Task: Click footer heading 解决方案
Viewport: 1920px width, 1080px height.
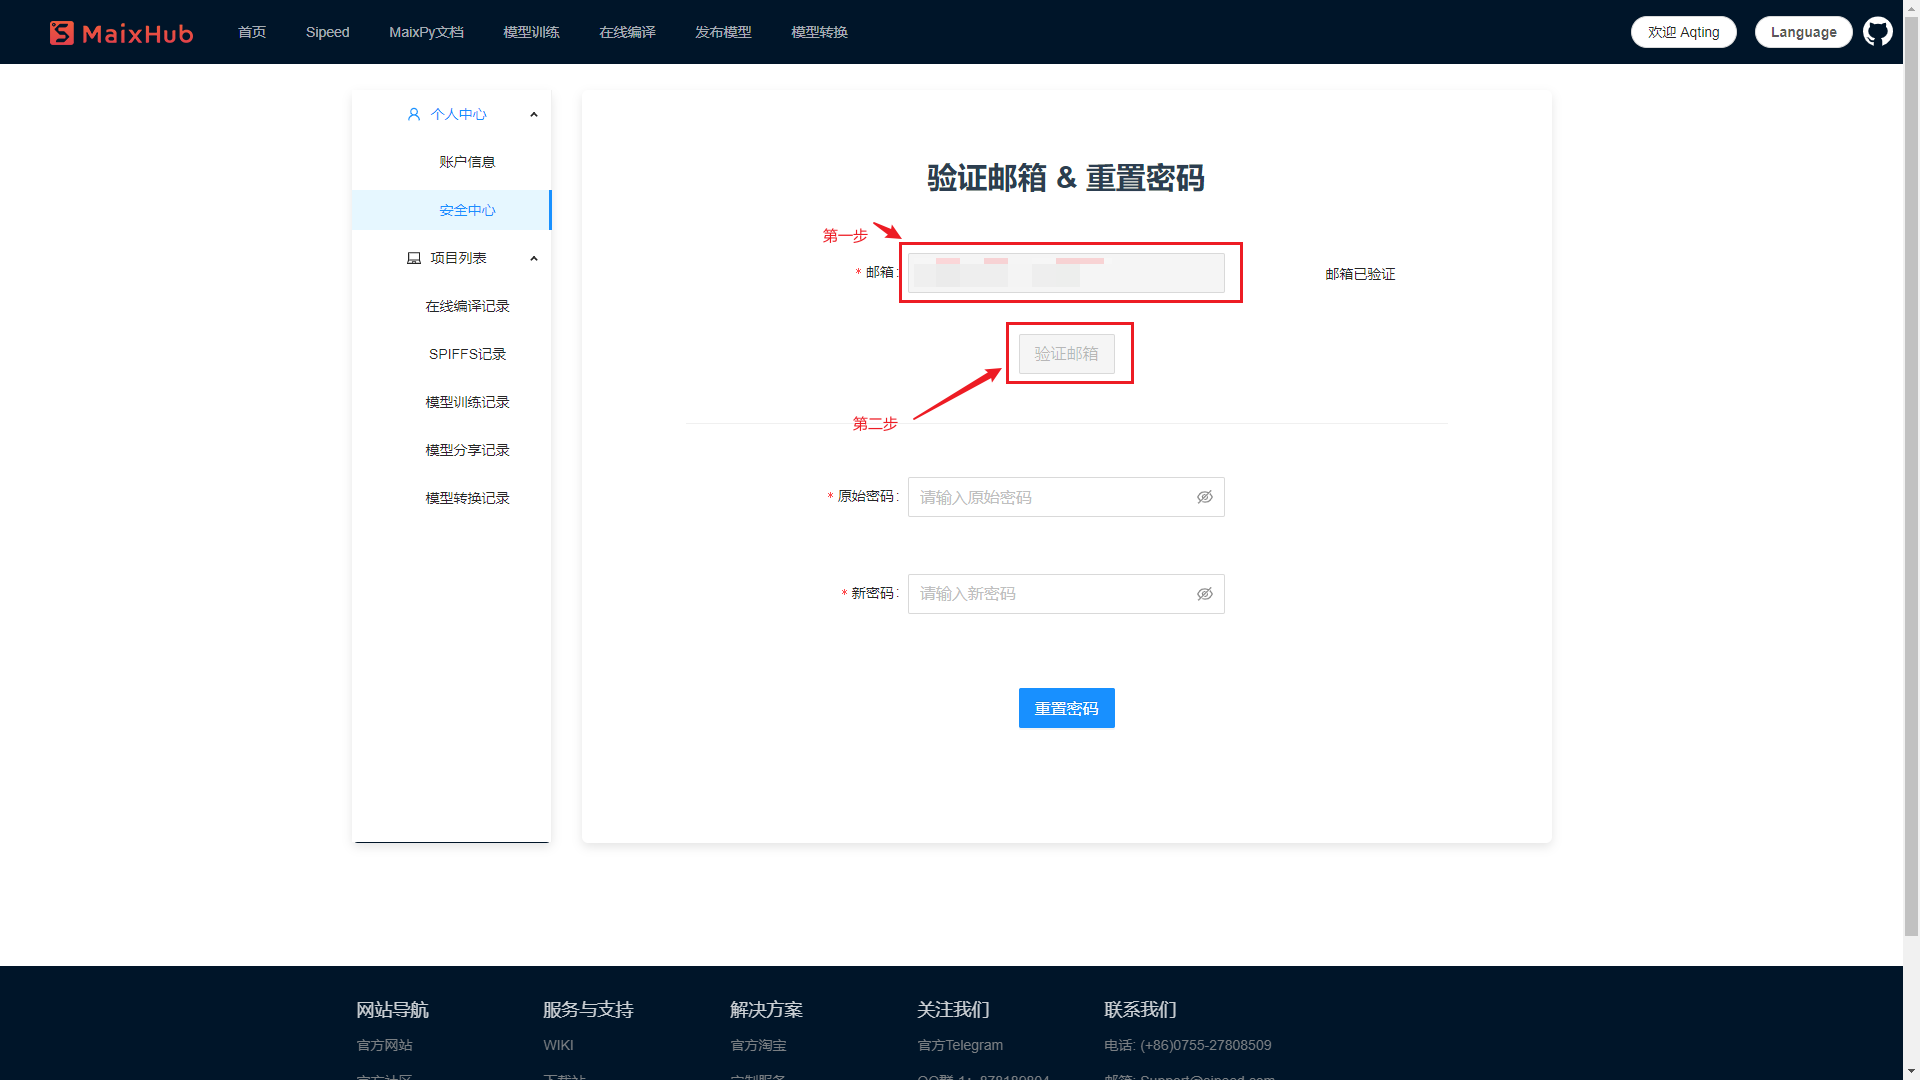Action: pos(766,1010)
